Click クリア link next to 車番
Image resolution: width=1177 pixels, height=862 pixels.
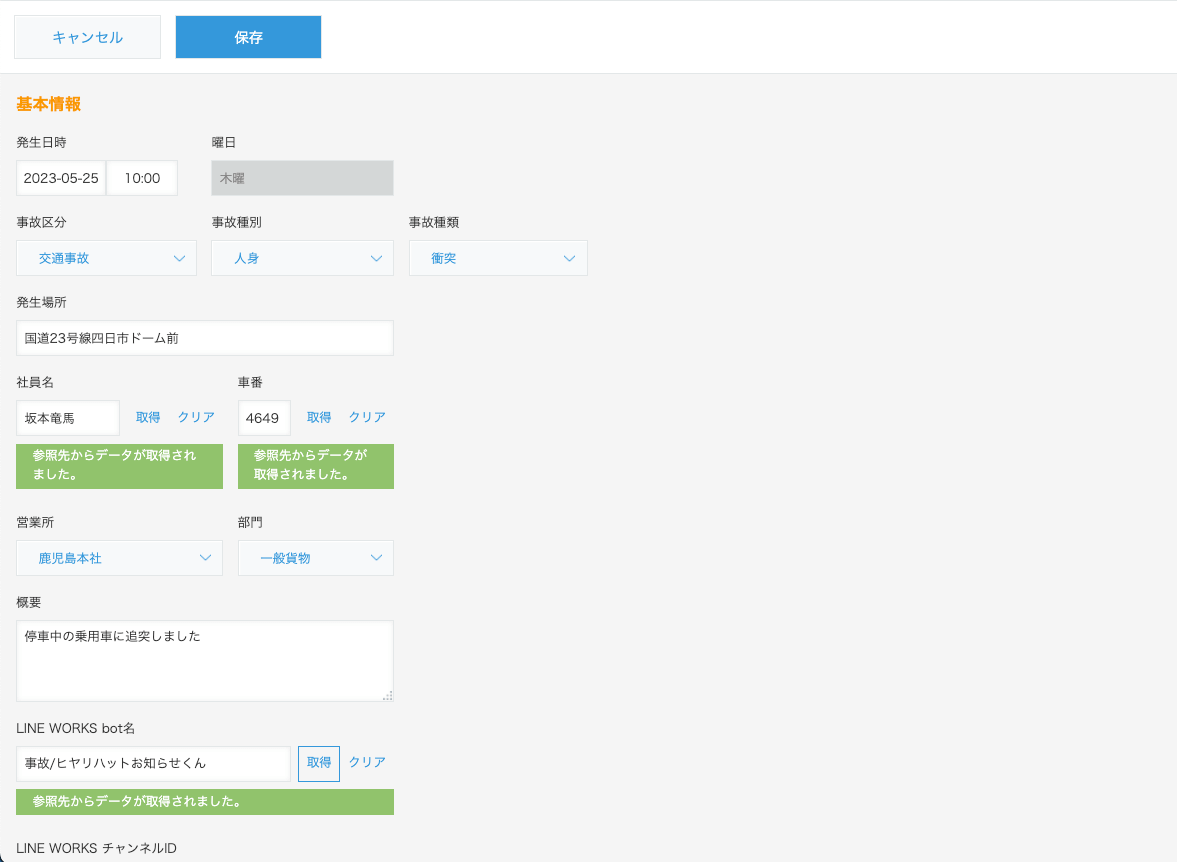coord(367,417)
